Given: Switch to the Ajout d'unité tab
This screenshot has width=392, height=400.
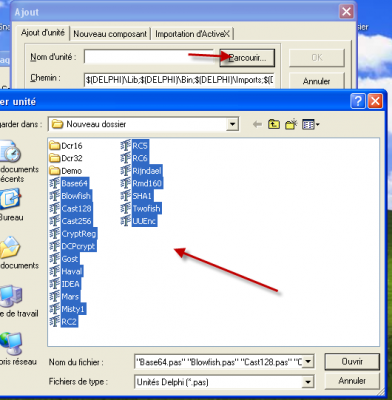Looking at the screenshot, I should click(x=42, y=33).
